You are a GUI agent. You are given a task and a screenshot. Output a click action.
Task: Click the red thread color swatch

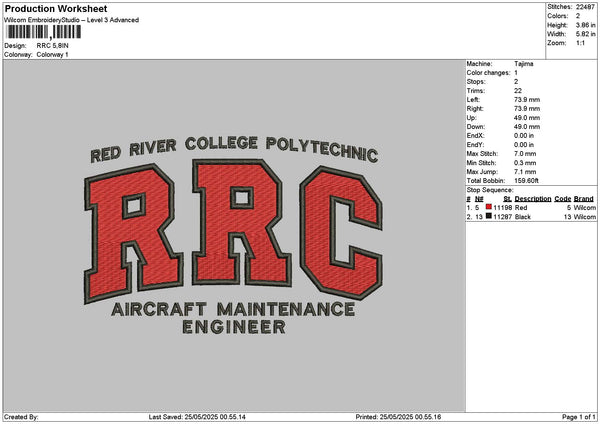pyautogui.click(x=489, y=207)
